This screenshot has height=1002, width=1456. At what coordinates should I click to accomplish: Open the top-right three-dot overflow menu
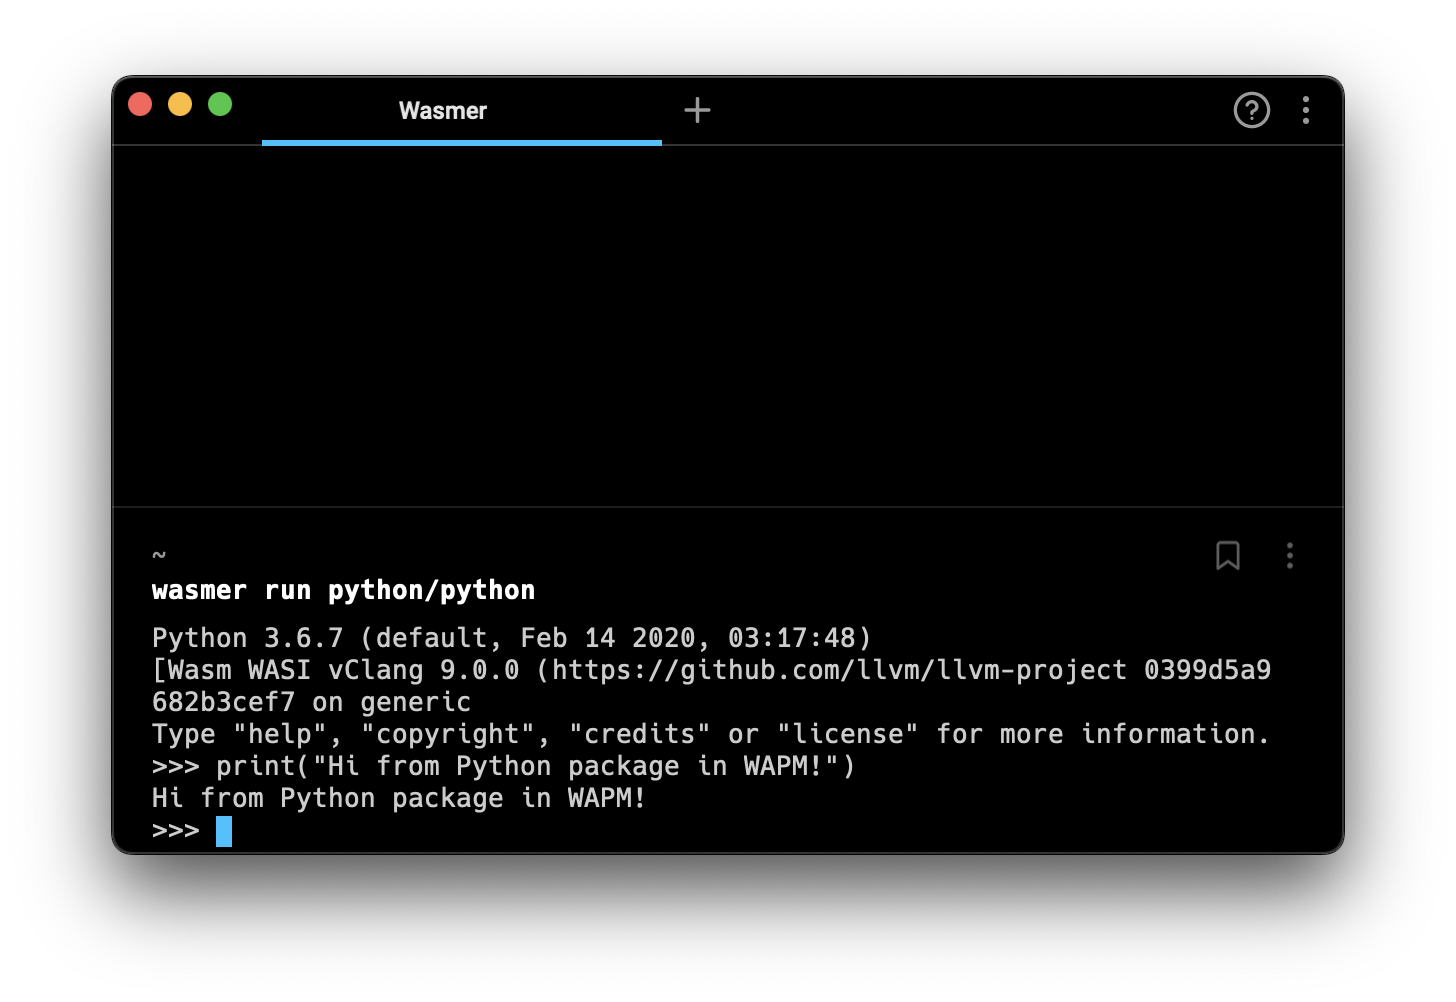coord(1306,110)
